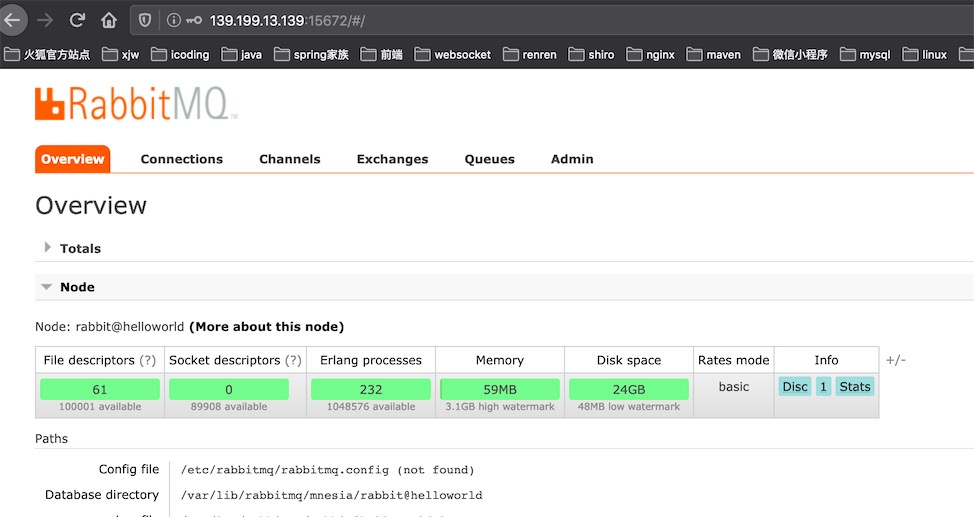This screenshot has width=974, height=517.
Task: Click the Socket descriptors help (?) link
Action: click(x=293, y=360)
